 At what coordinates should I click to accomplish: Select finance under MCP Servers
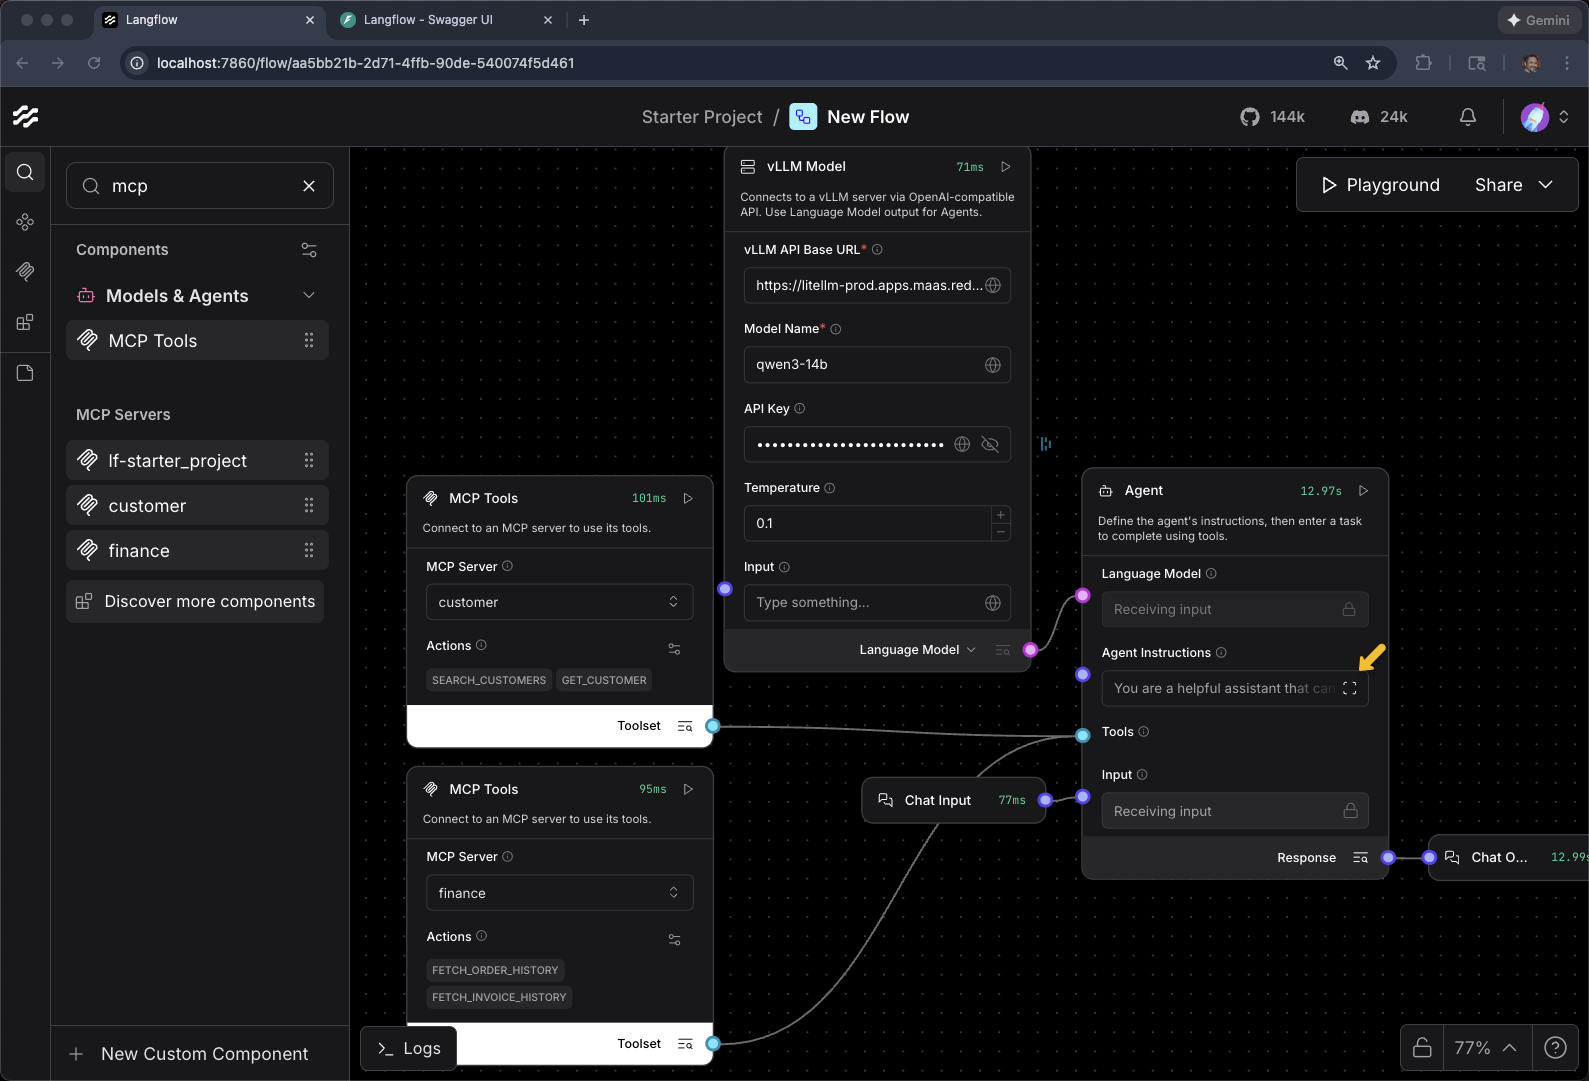click(x=139, y=551)
